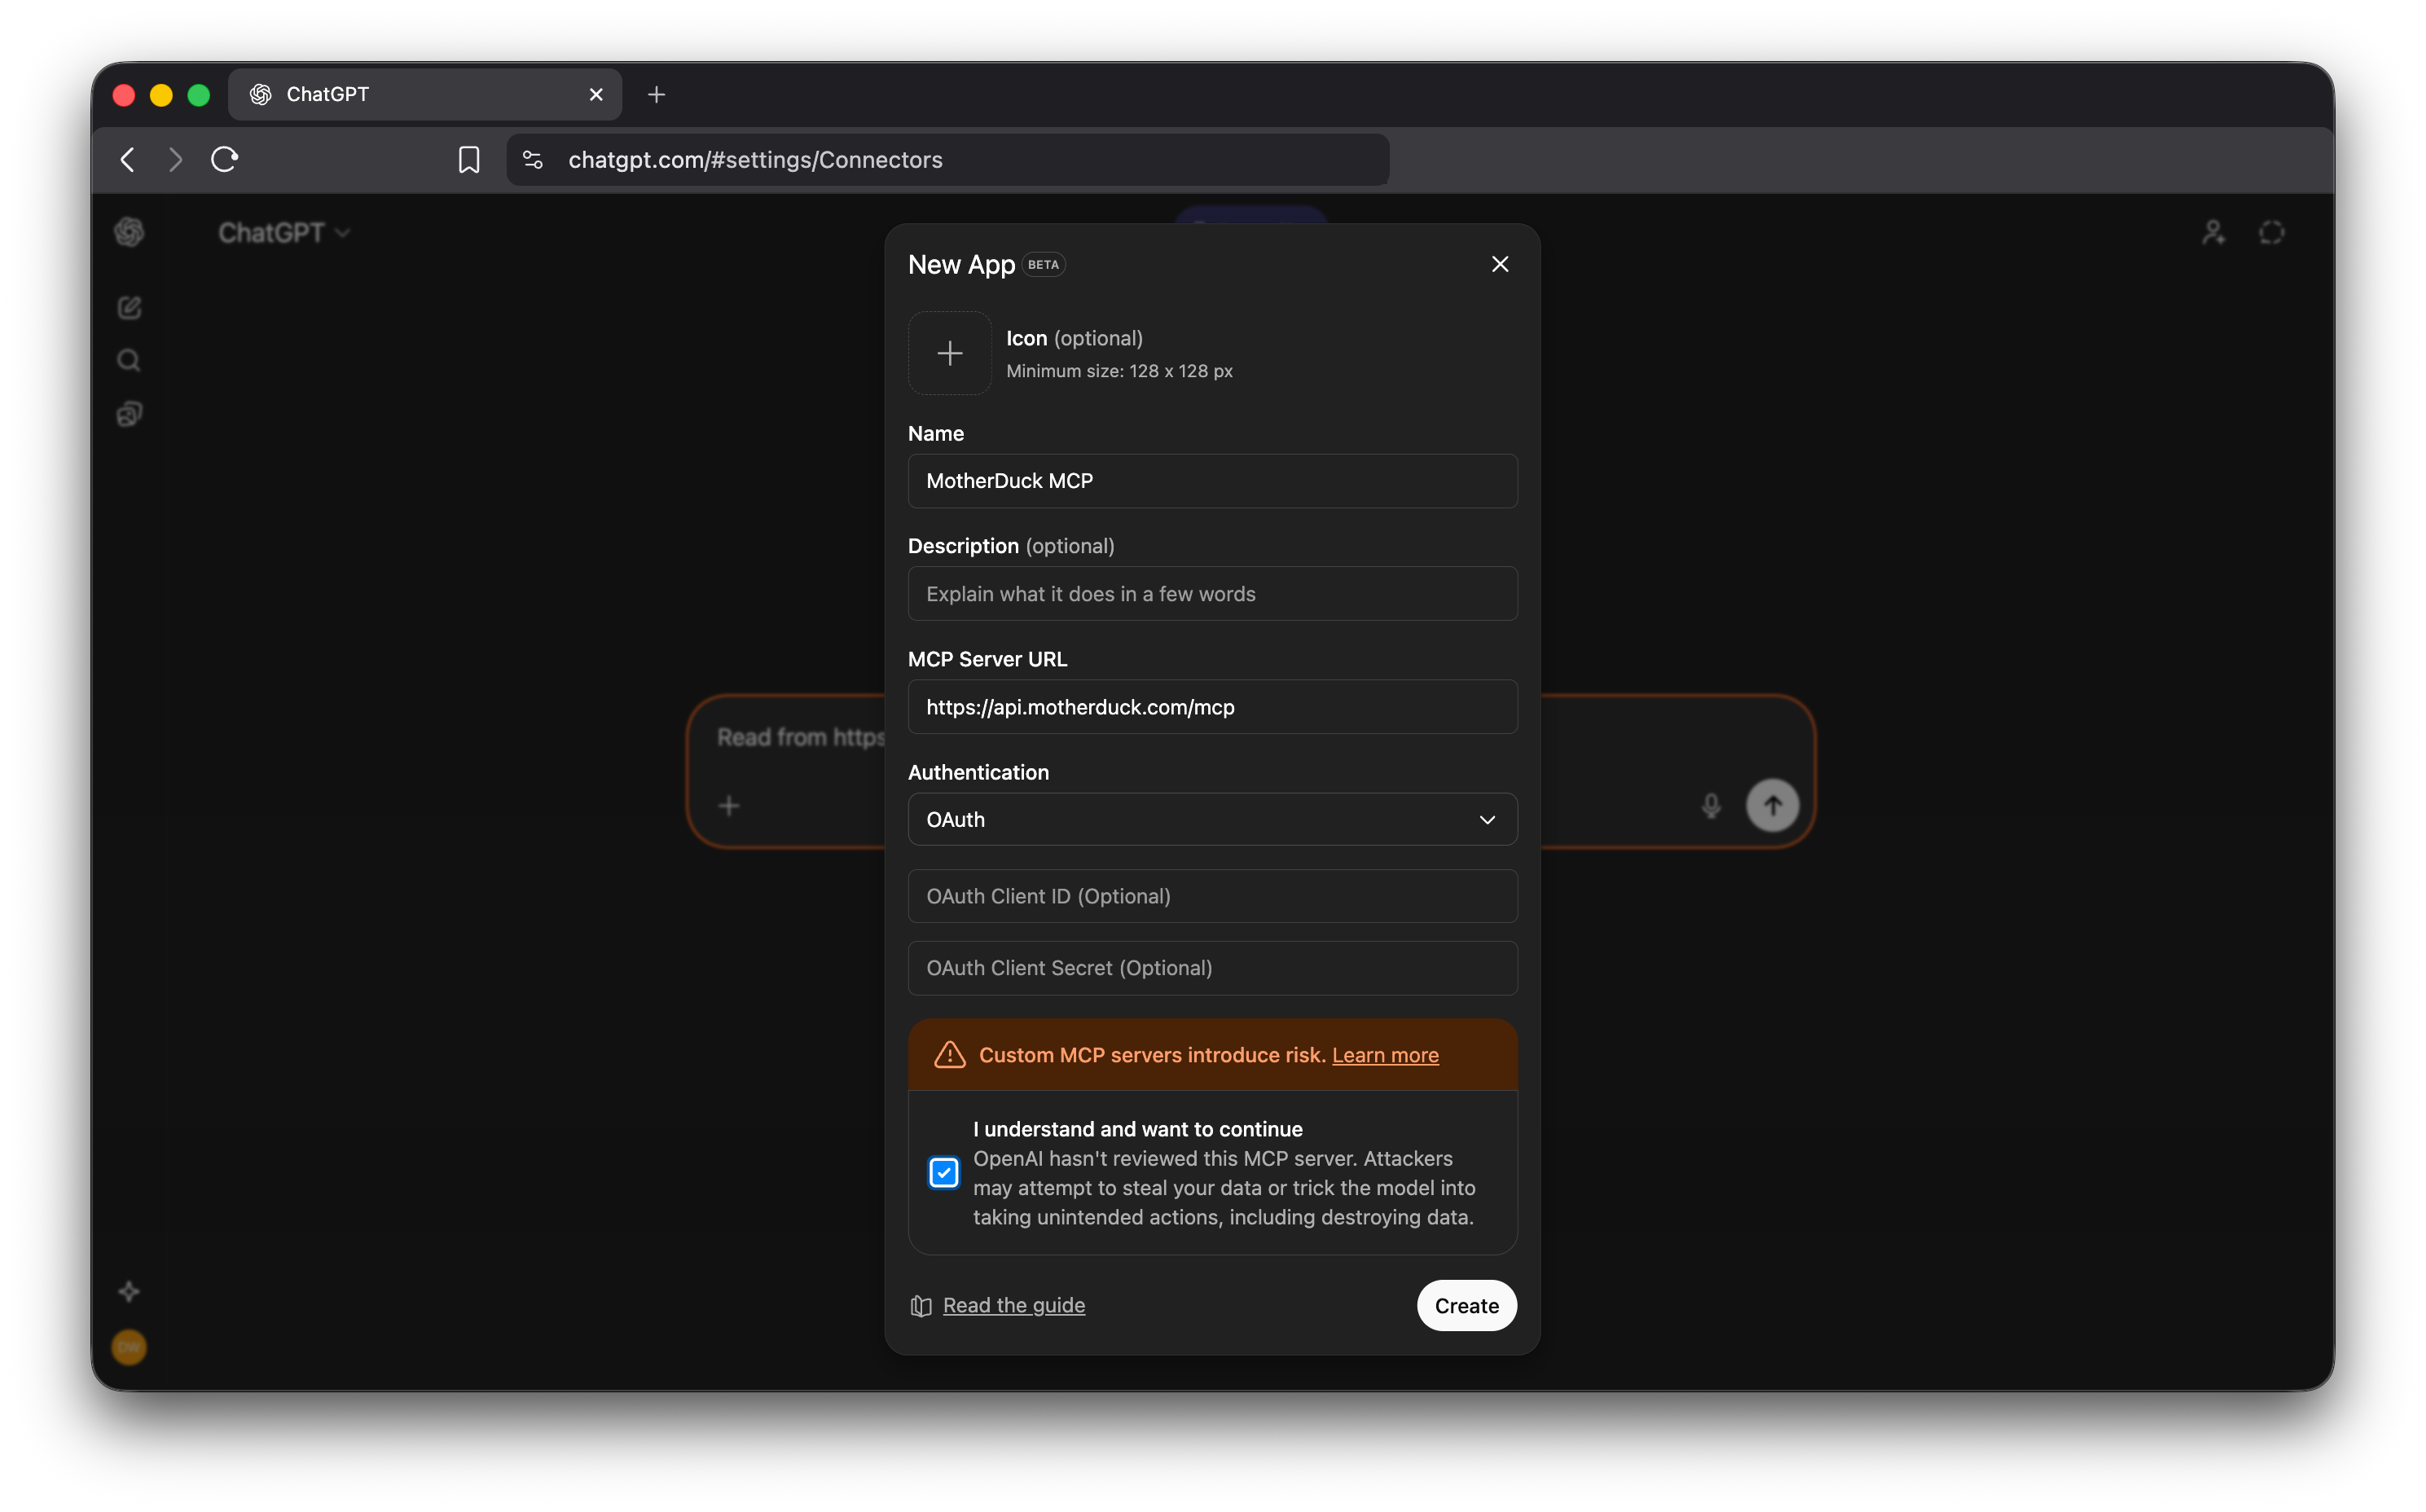
Task: Open search from the sidebar
Action: 129,360
